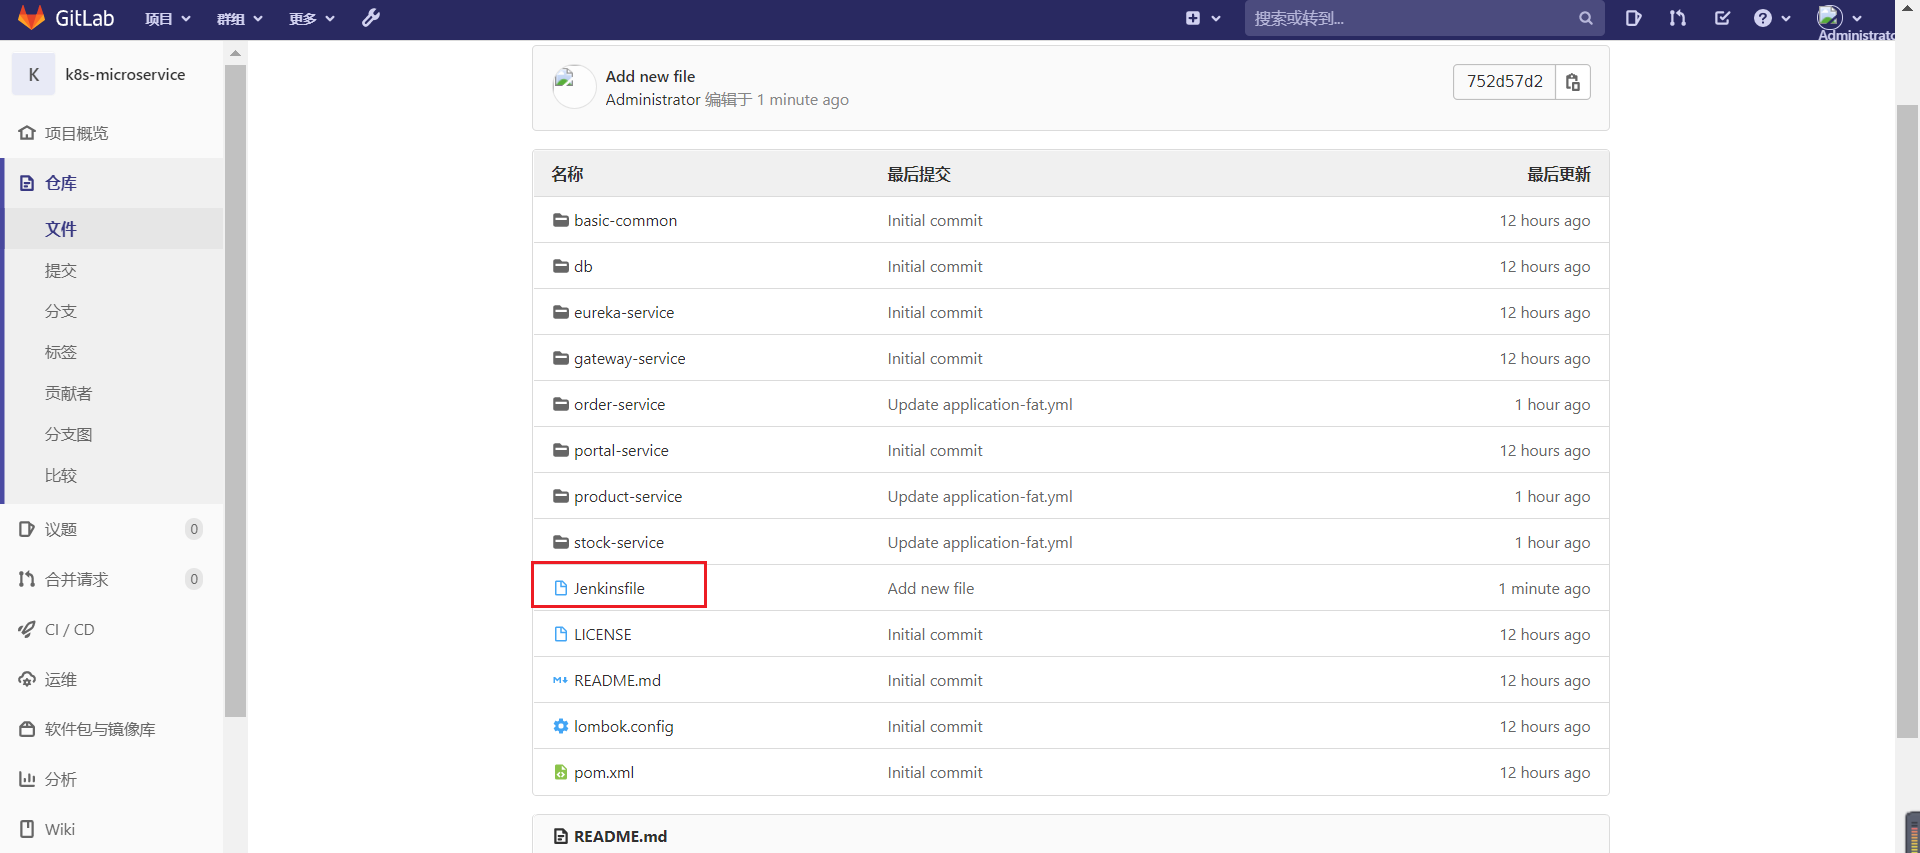
Task: Expand the new item plus dropdown
Action: 1202,18
